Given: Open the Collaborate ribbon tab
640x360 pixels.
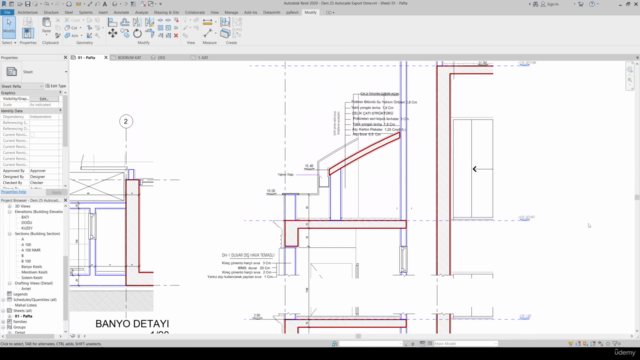Looking at the screenshot, I should 195,13.
